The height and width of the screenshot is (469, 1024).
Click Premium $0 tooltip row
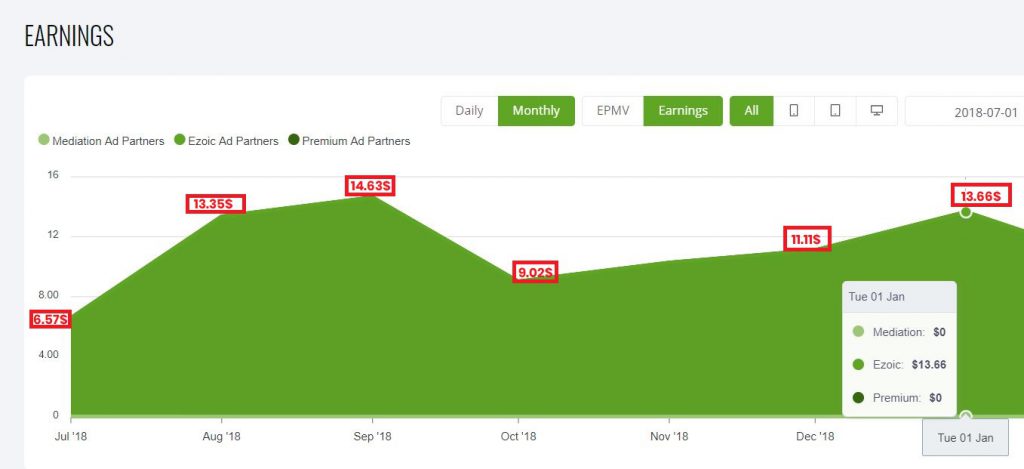click(899, 397)
